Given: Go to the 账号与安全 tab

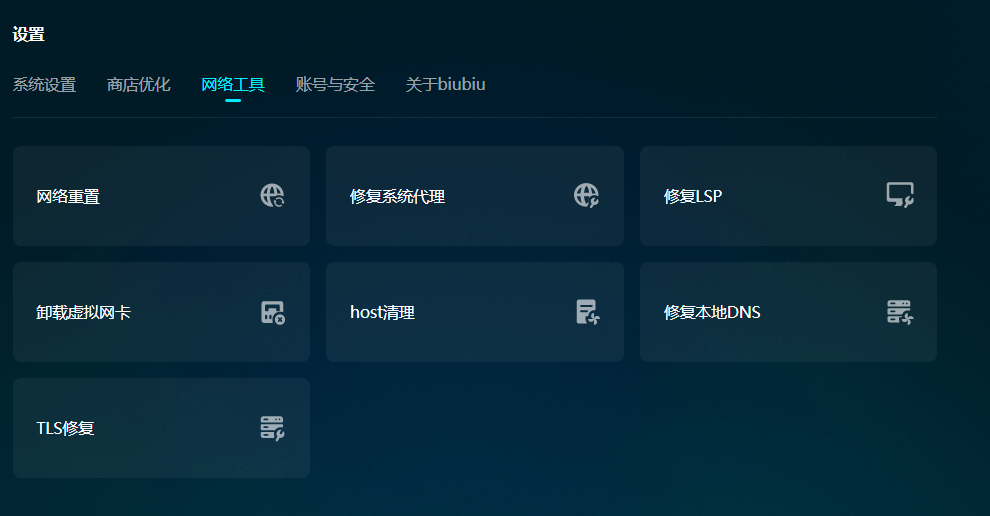Looking at the screenshot, I should [x=335, y=85].
